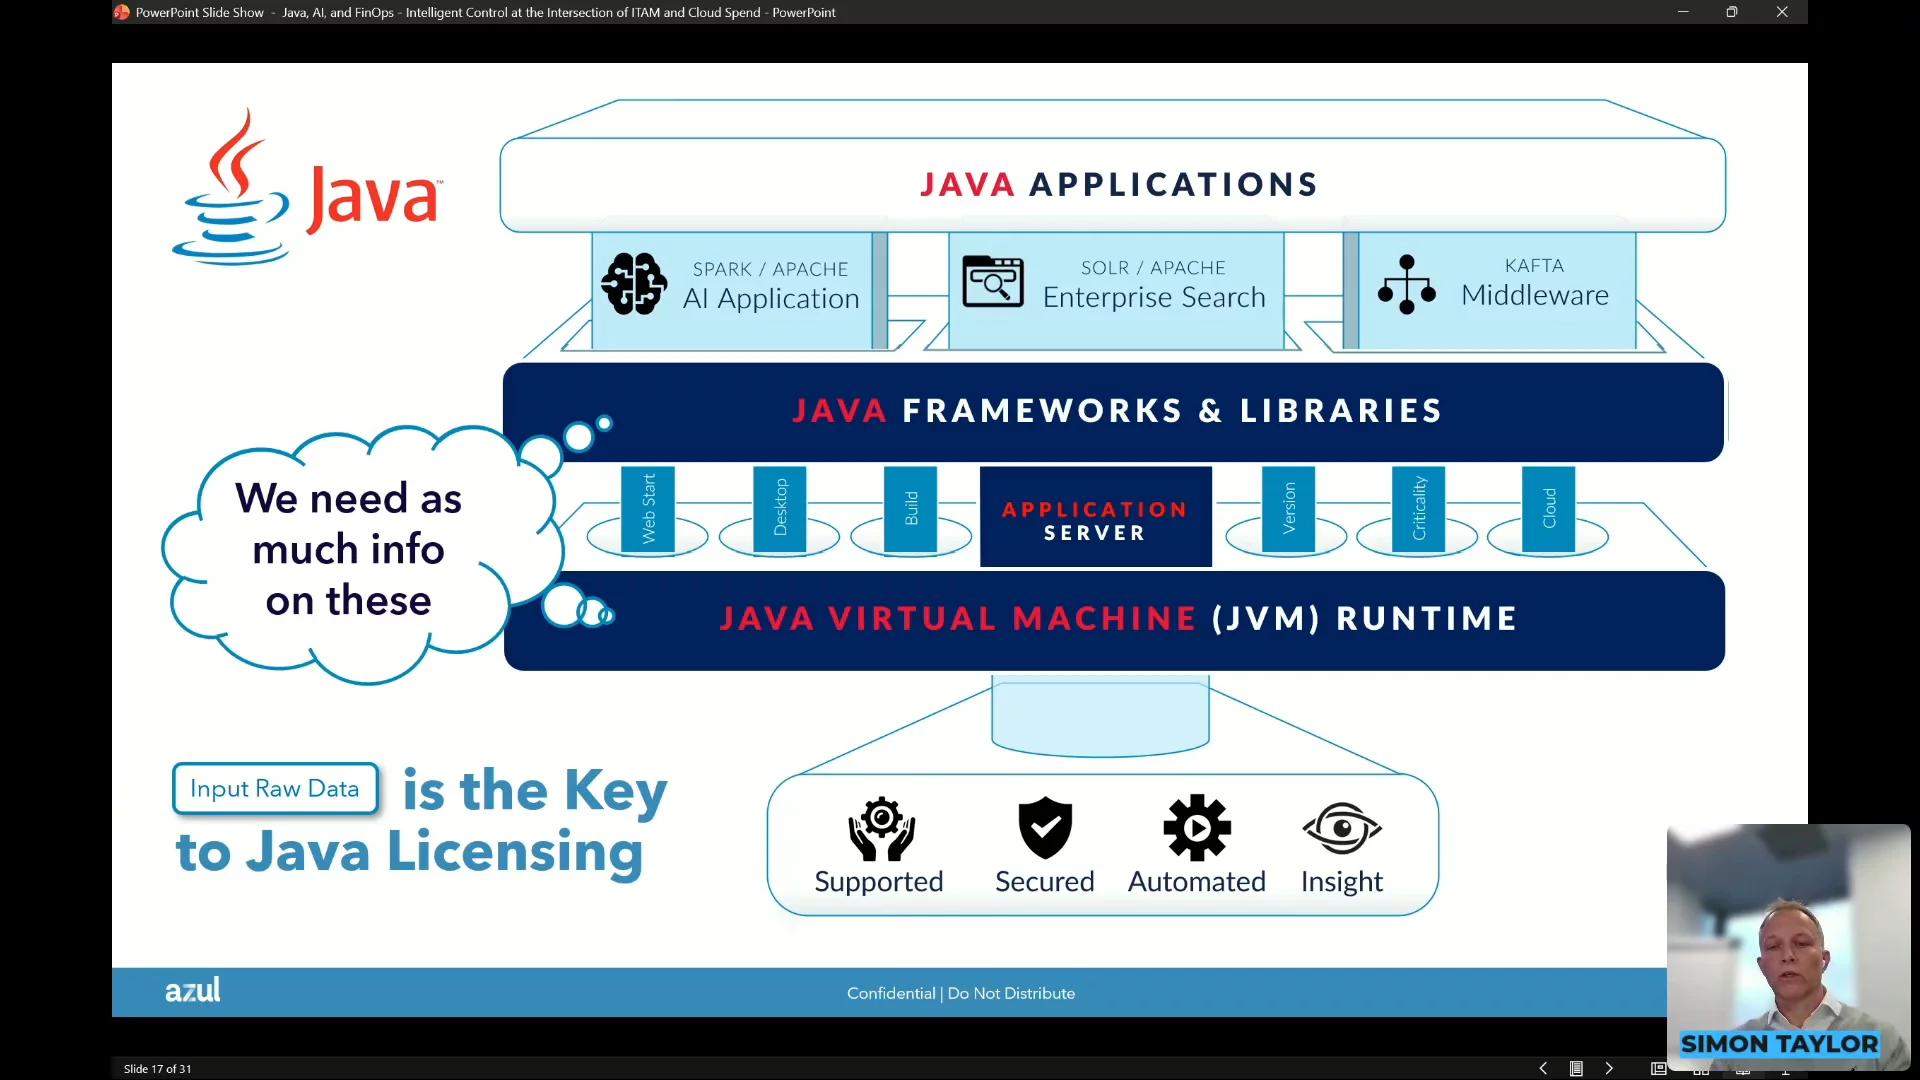The image size is (1920, 1080).
Task: Click the Application Server block
Action: click(1095, 518)
